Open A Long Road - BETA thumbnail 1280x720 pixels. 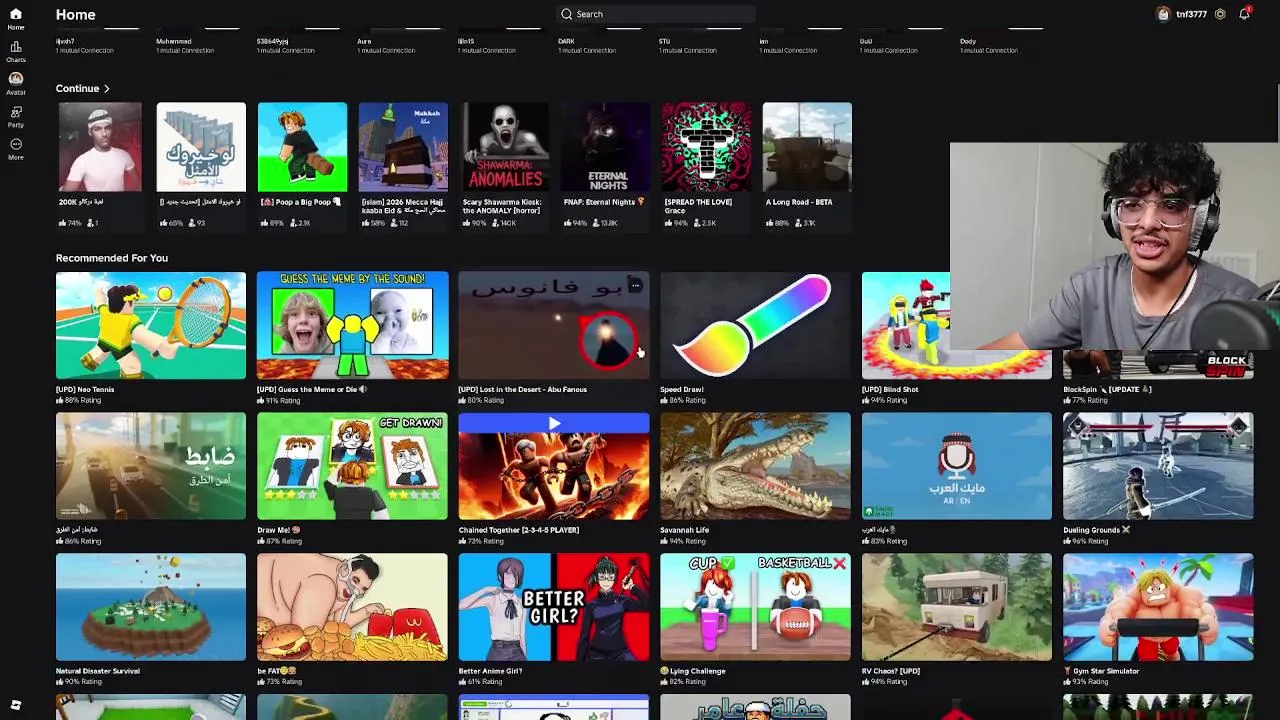pos(807,147)
